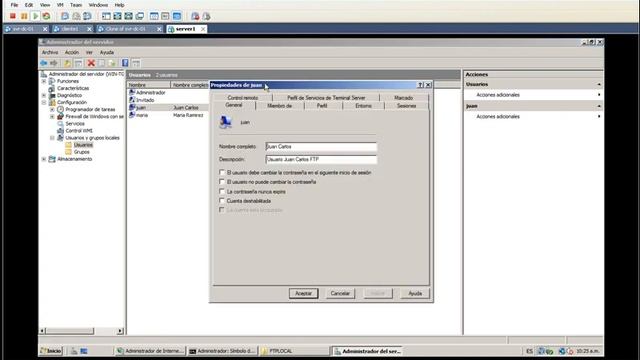Open the Ayuda menu in Server Manager

[107, 52]
